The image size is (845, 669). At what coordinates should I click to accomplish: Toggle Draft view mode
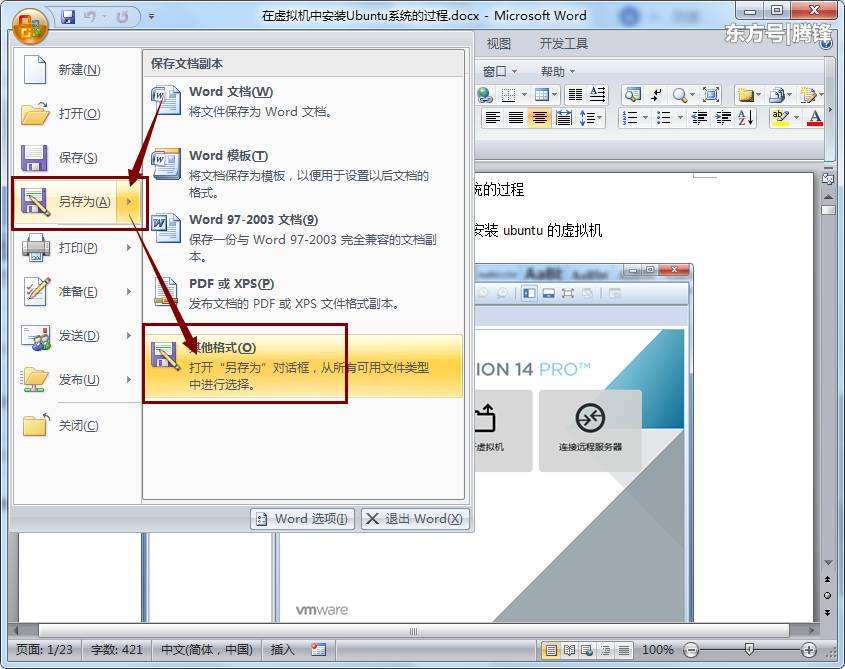[624, 650]
